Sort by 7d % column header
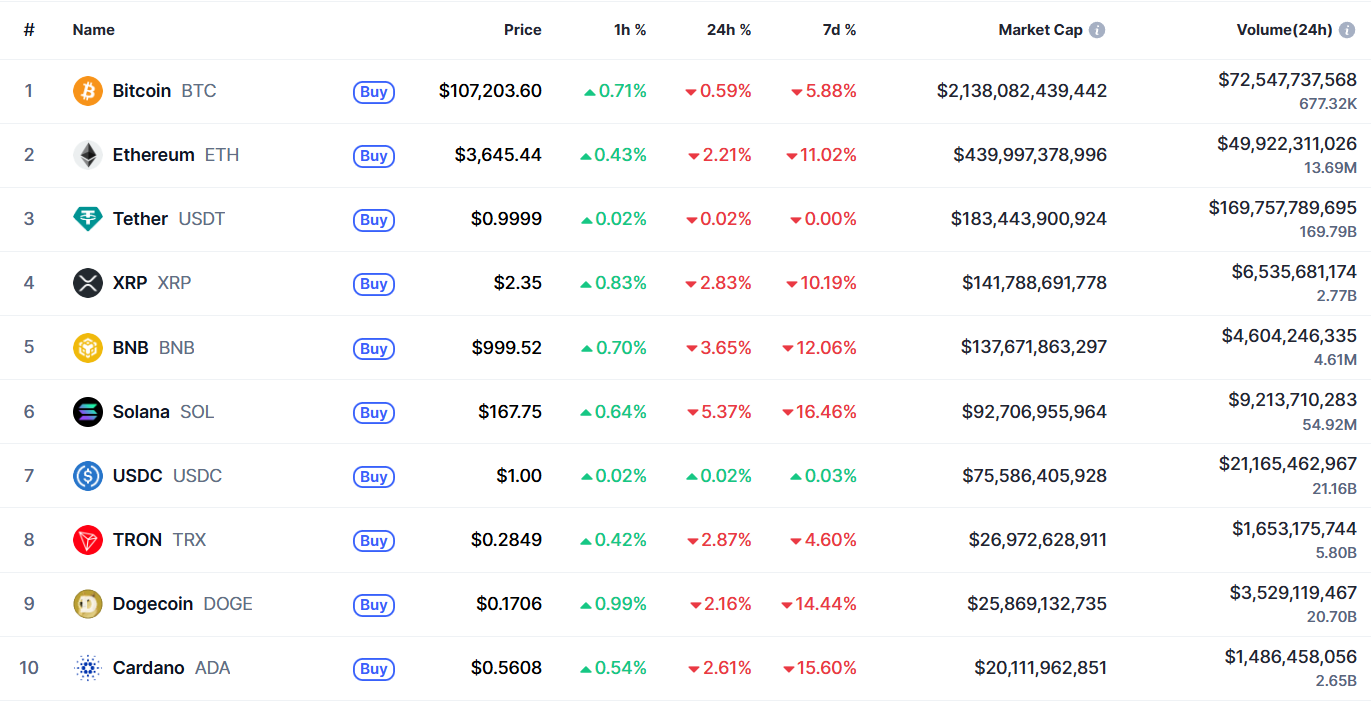1371x703 pixels. [x=840, y=30]
